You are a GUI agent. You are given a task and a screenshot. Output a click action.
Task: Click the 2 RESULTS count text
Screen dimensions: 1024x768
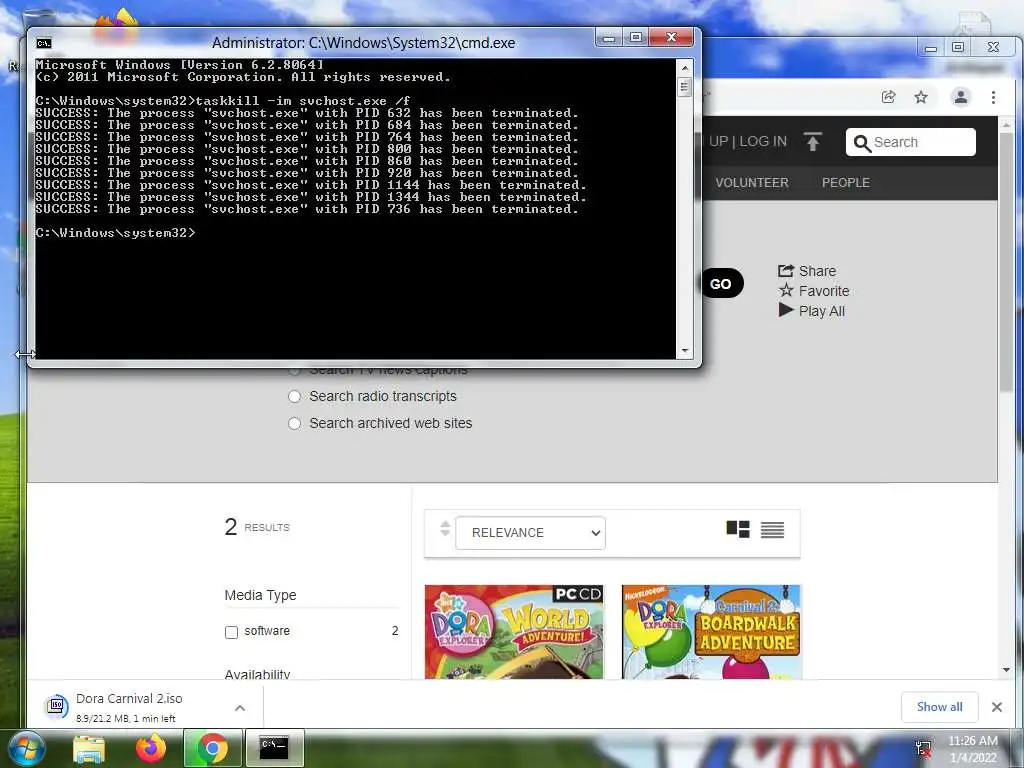pyautogui.click(x=257, y=526)
